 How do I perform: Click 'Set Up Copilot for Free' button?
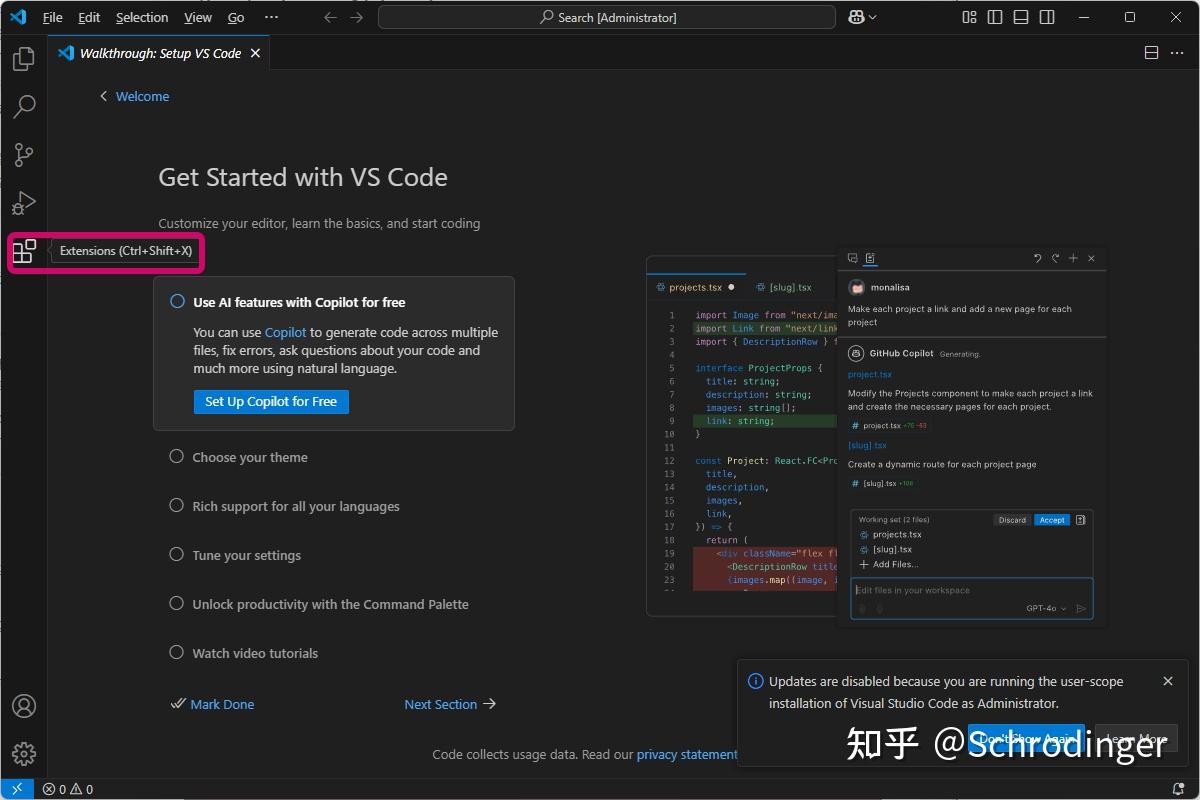coord(271,402)
